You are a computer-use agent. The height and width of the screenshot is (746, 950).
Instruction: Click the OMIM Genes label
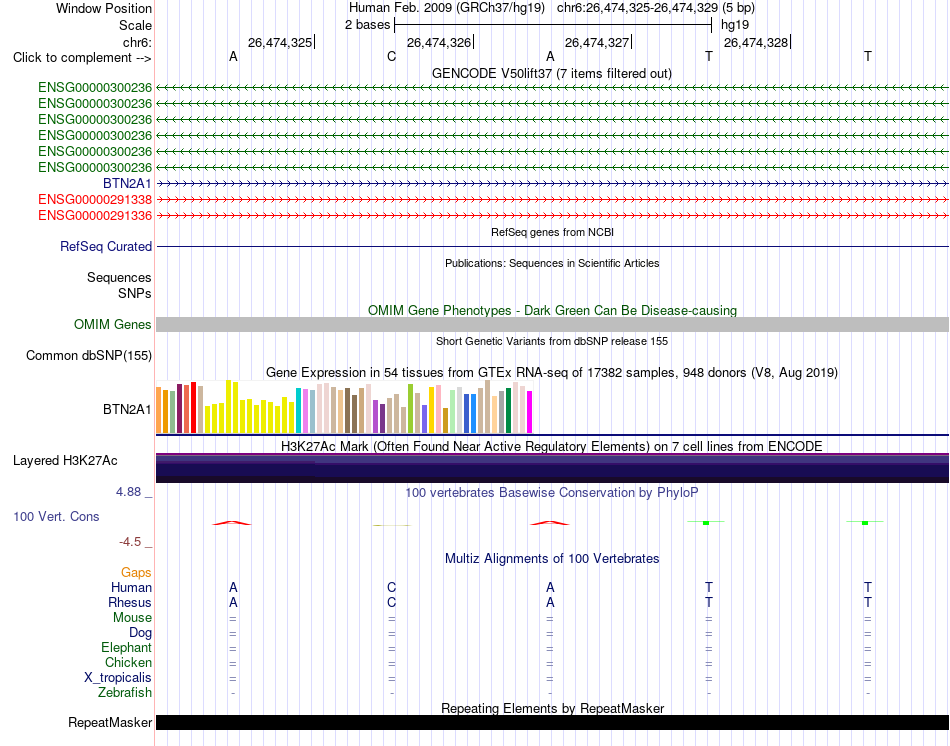(x=113, y=325)
